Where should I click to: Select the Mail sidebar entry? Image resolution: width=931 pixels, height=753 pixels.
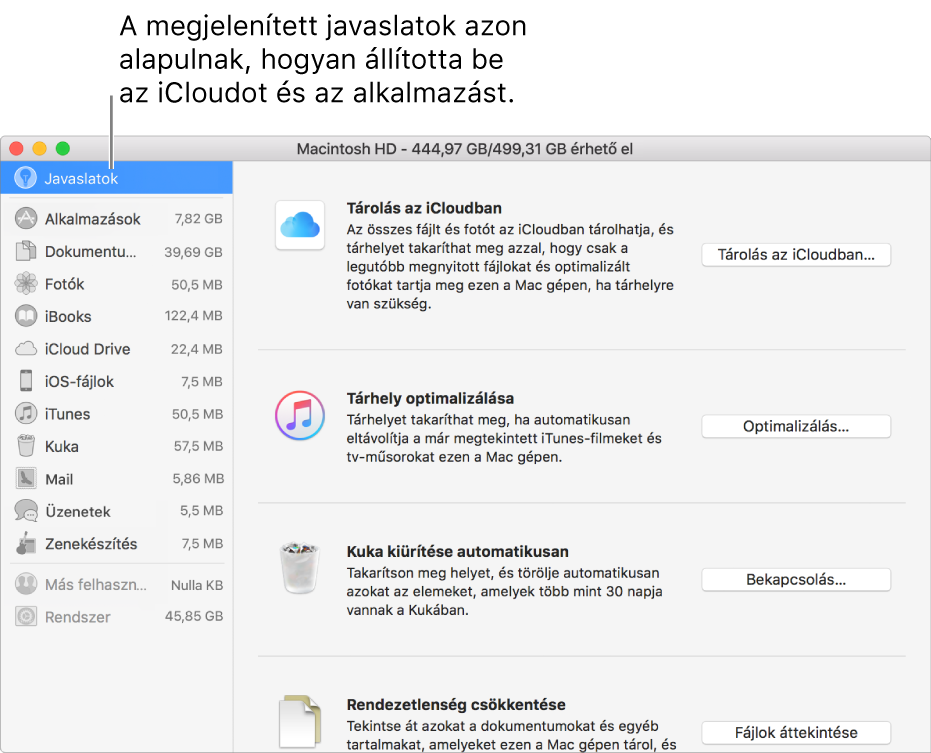116,479
